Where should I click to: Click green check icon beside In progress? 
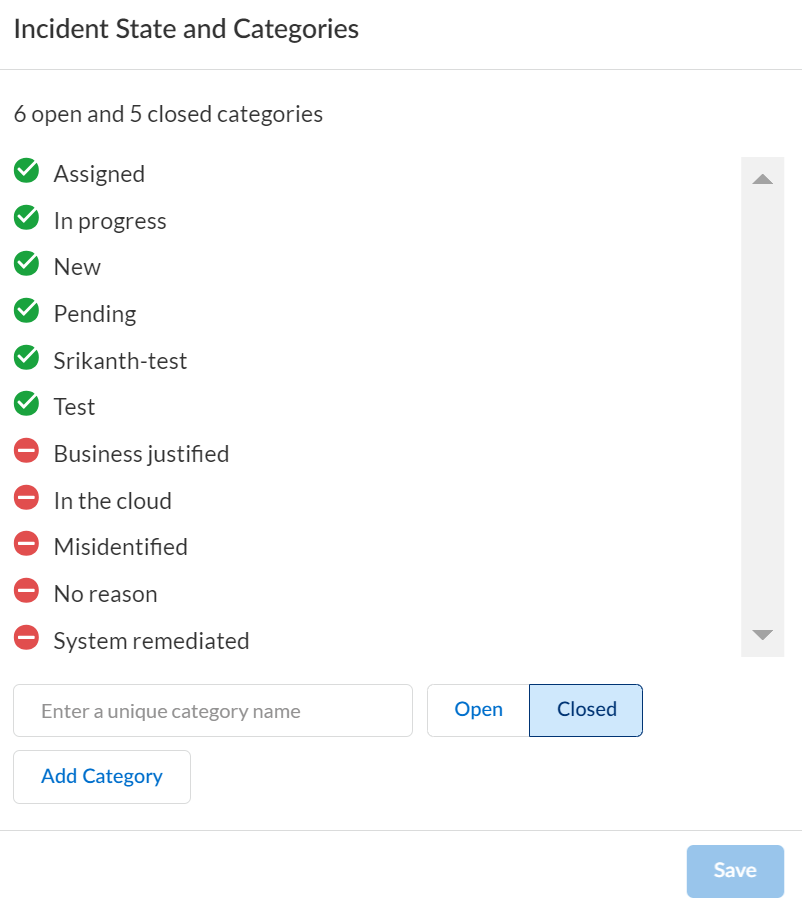[26, 218]
